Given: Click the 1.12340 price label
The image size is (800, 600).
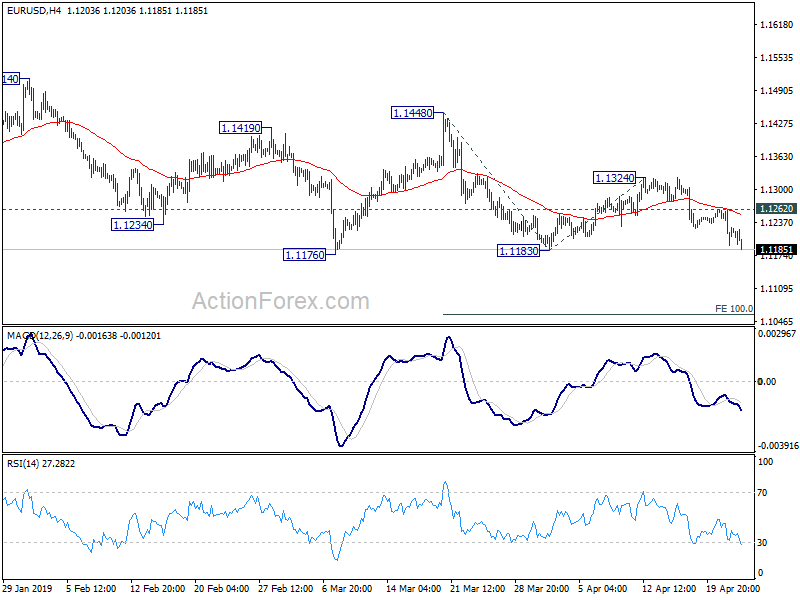Looking at the screenshot, I should [132, 224].
